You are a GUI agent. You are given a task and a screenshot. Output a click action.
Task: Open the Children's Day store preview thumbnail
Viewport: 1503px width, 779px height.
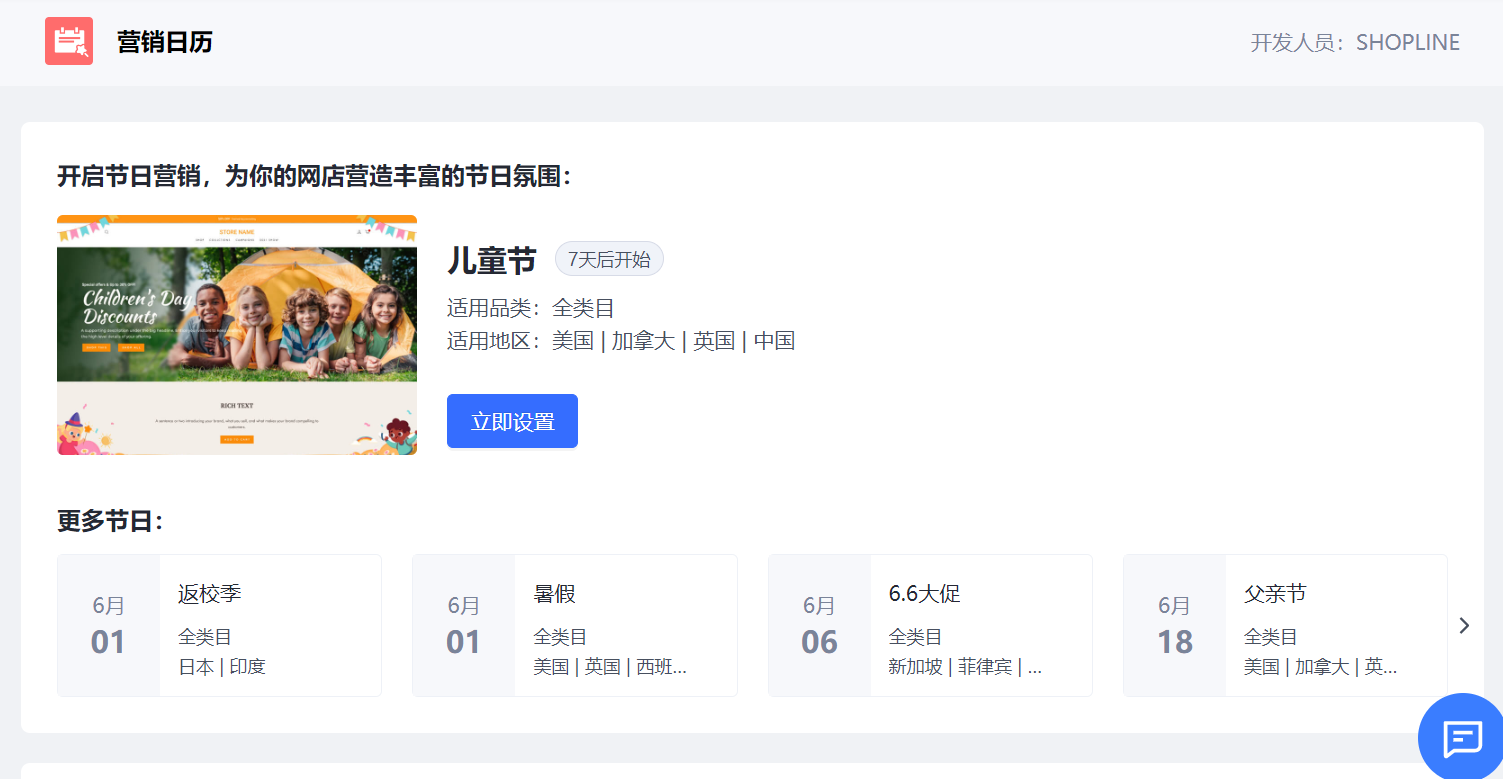(237, 335)
